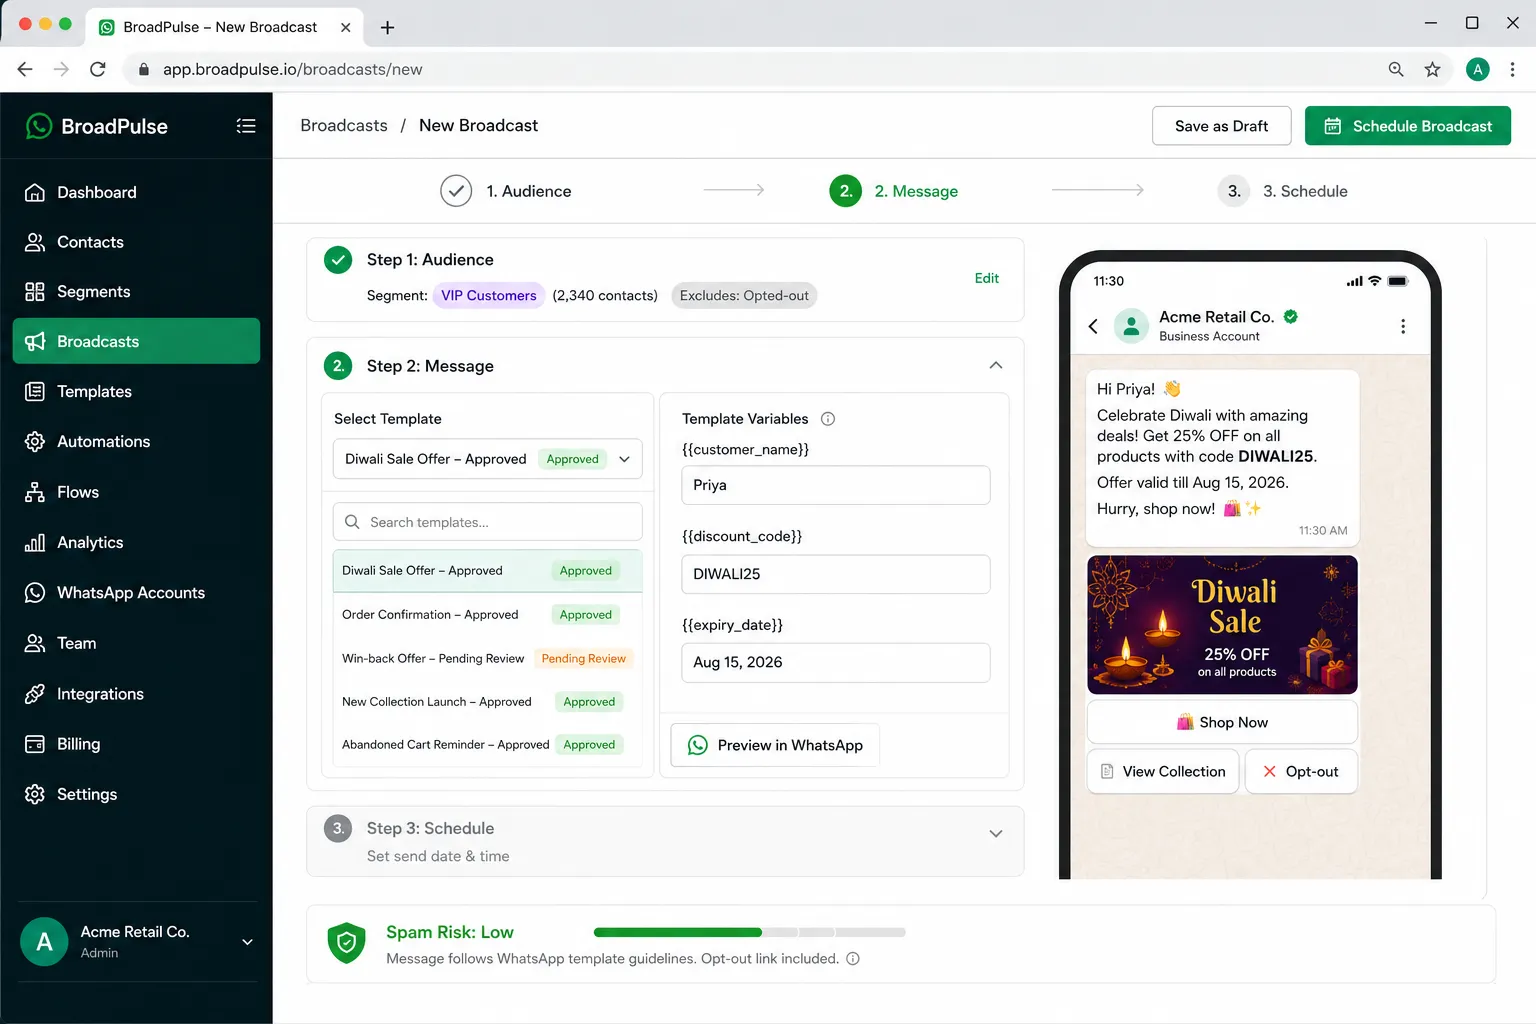Click the Template Variables info icon
Image resolution: width=1536 pixels, height=1024 pixels.
[x=828, y=419]
